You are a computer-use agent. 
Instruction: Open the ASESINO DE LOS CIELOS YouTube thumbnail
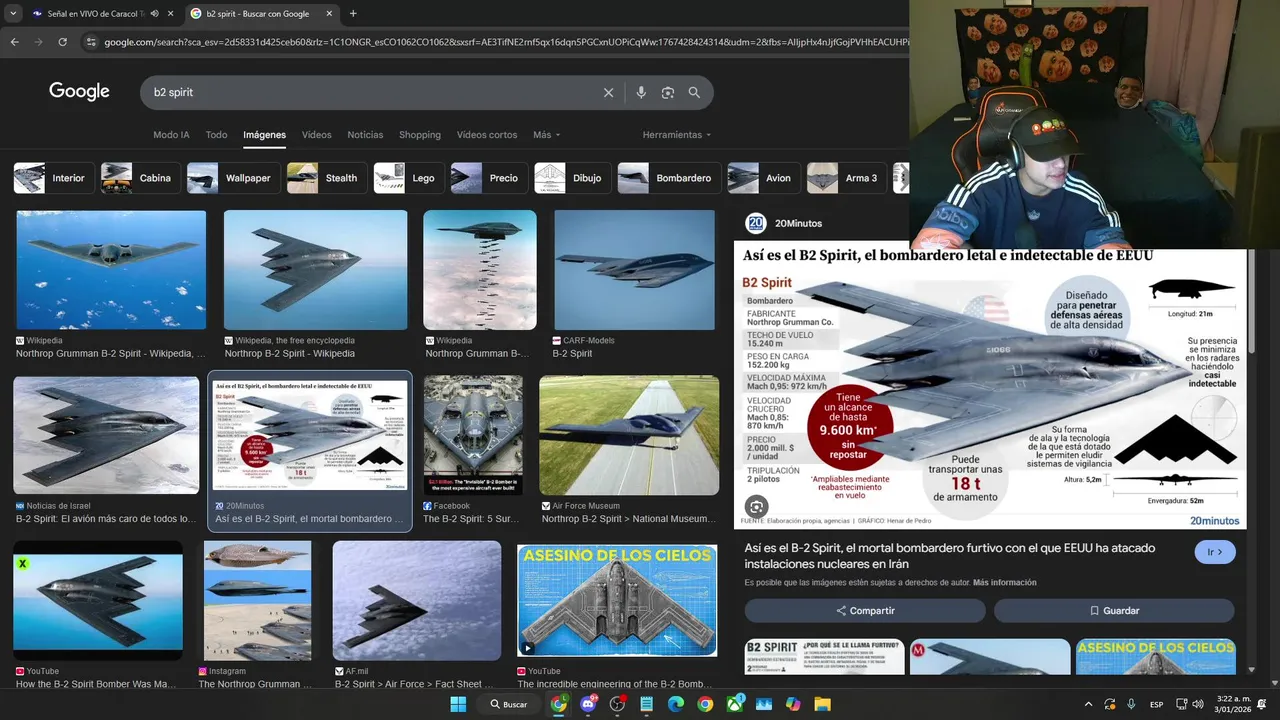(617, 600)
